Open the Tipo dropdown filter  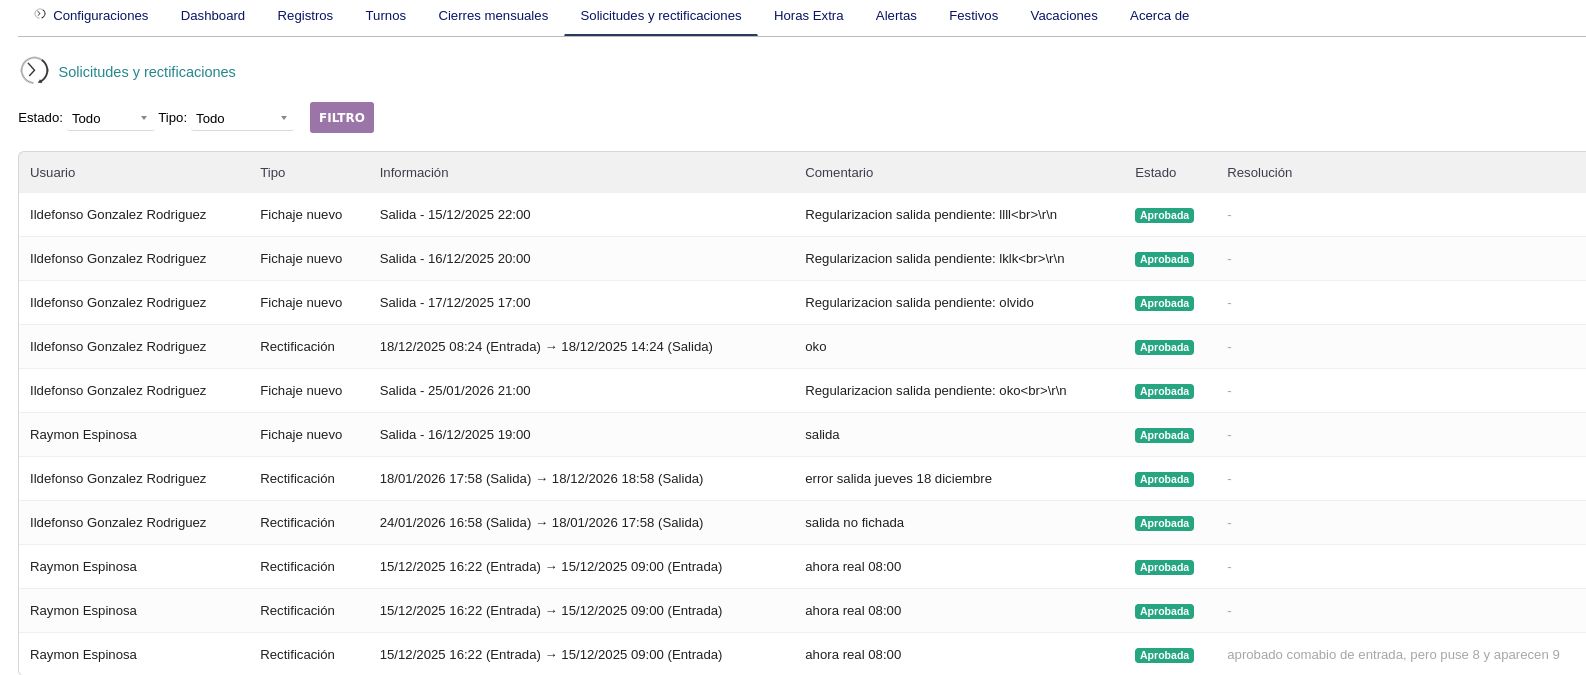coord(241,118)
